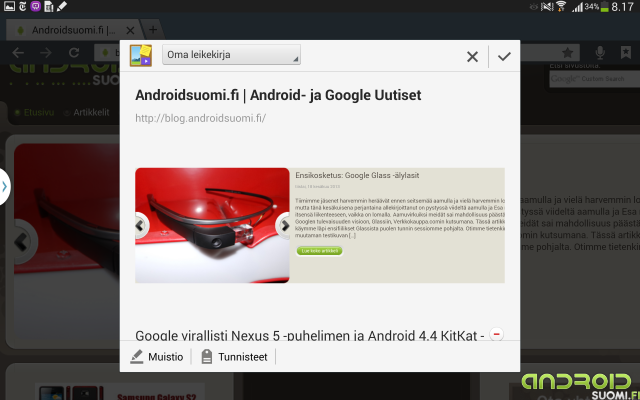Open new browser tab with plus
The width and height of the screenshot is (640, 400).
153,30
